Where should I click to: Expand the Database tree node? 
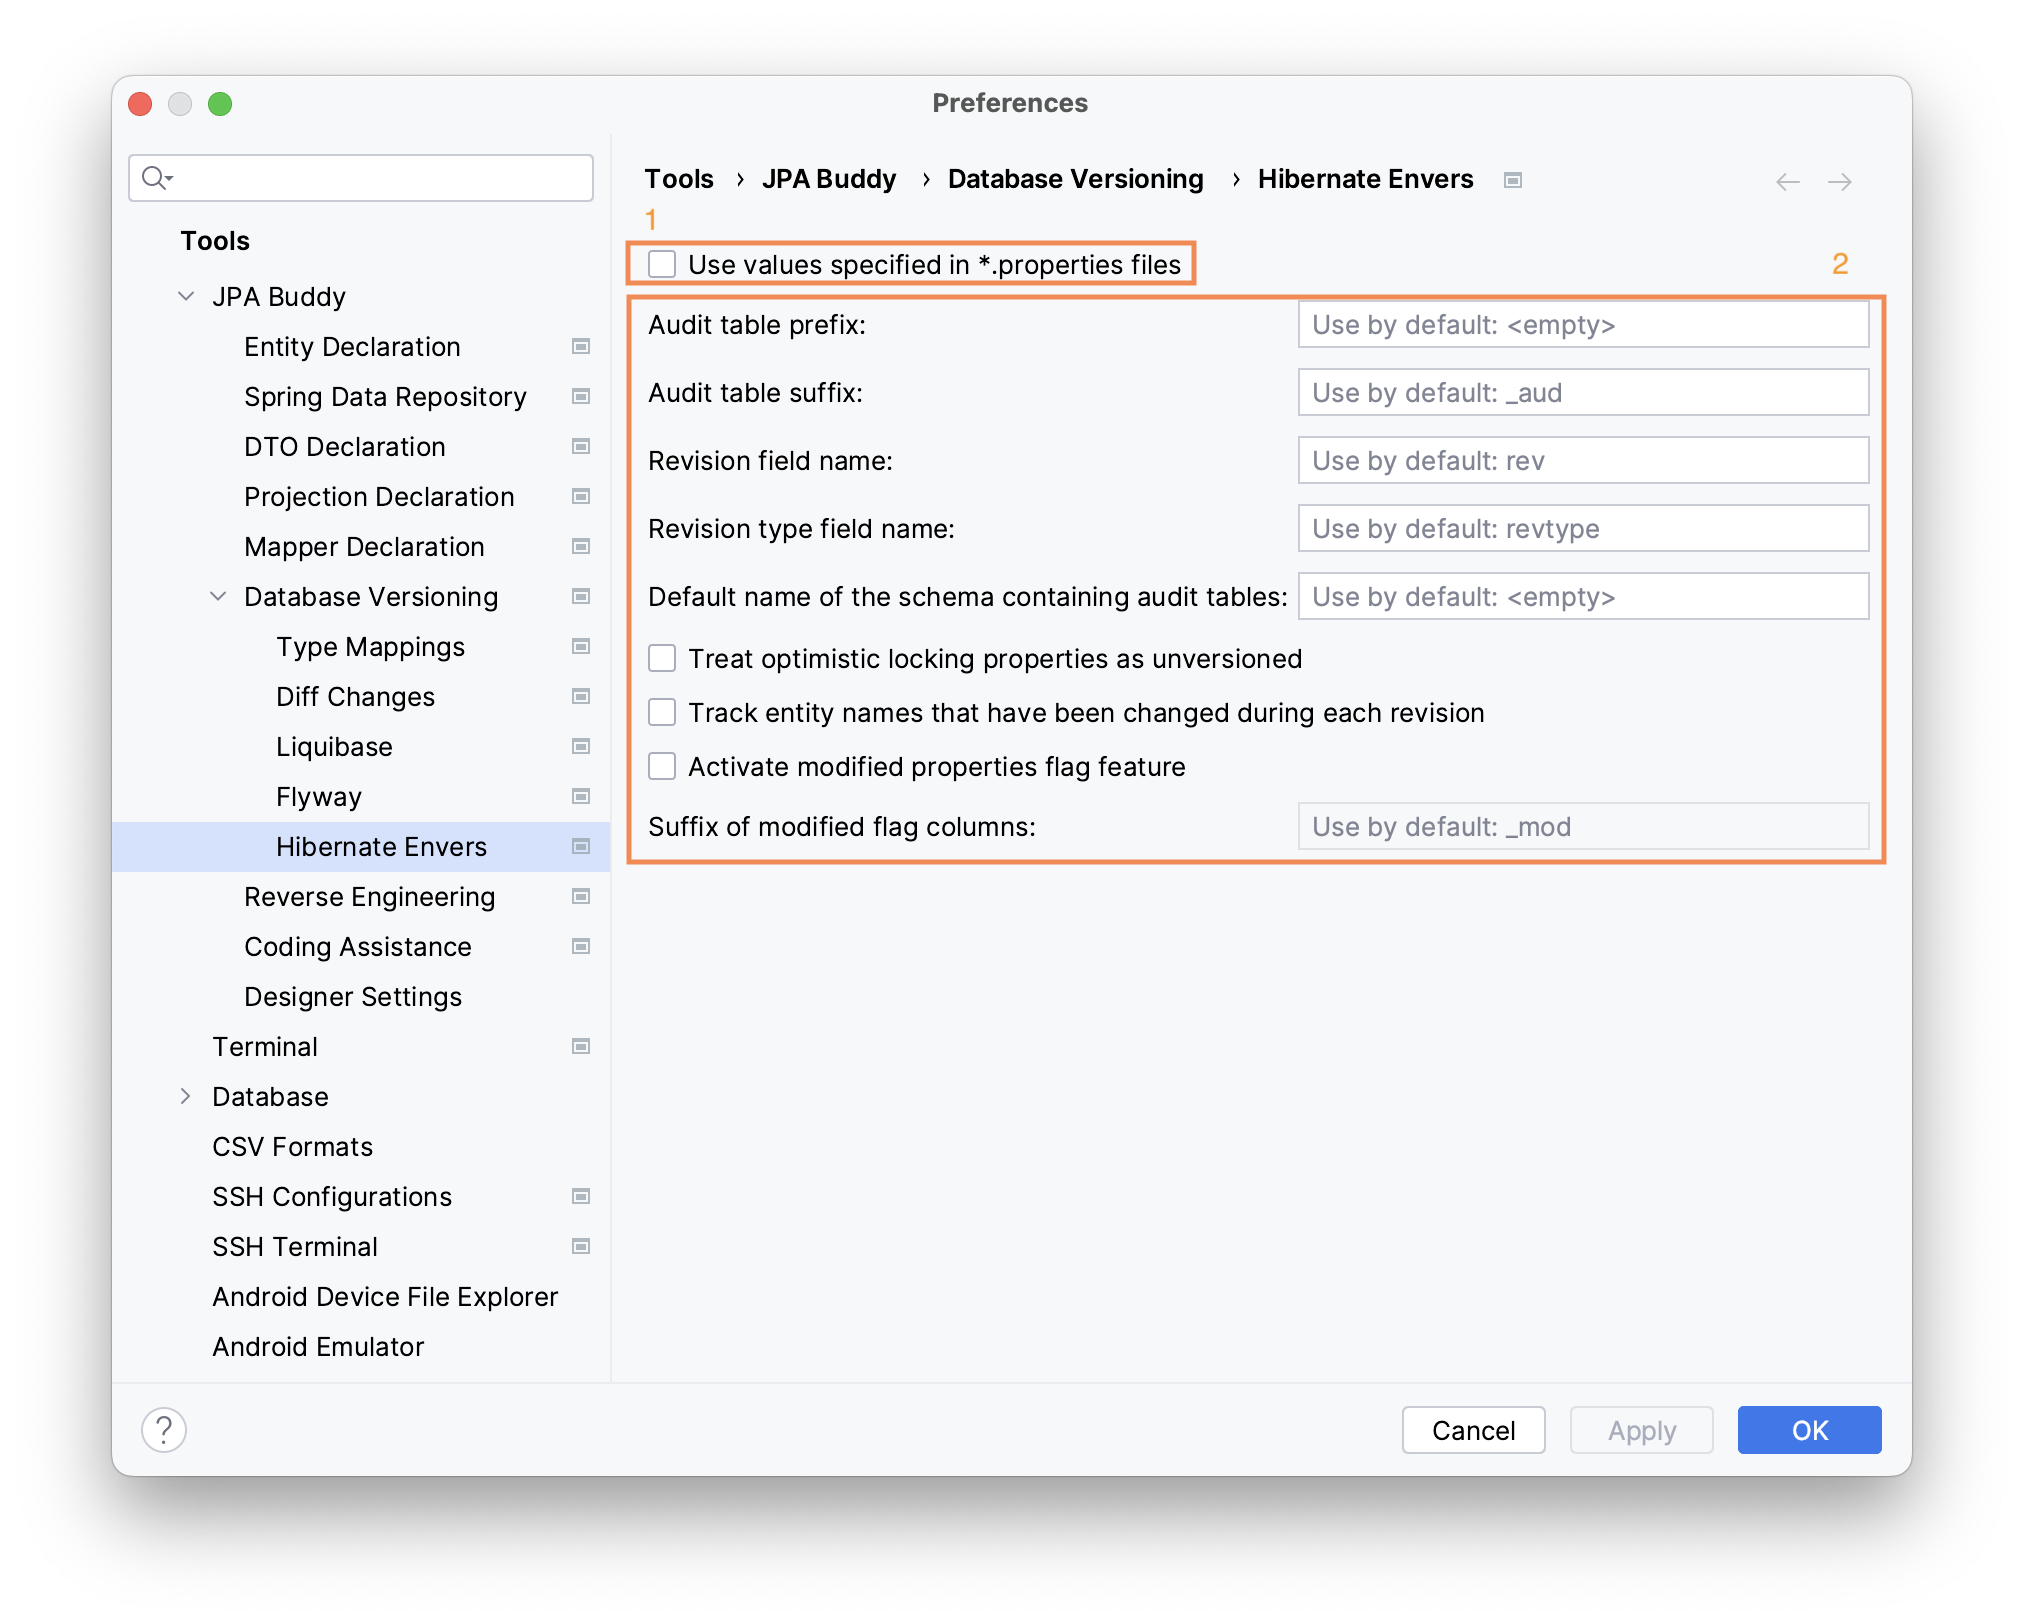186,1096
